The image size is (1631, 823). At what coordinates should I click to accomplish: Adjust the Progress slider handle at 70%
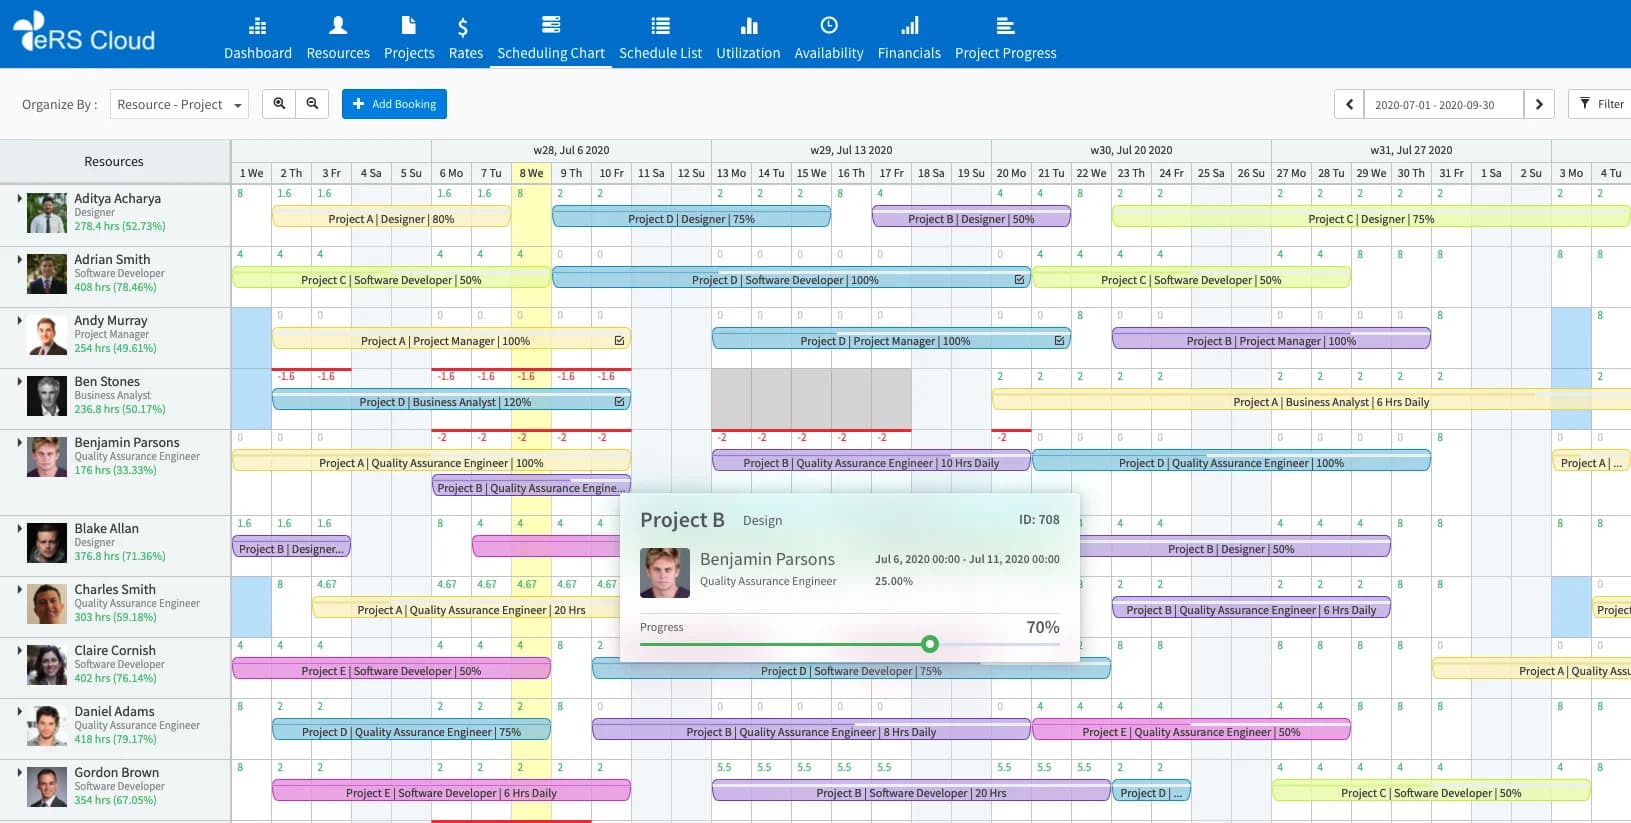pos(930,644)
